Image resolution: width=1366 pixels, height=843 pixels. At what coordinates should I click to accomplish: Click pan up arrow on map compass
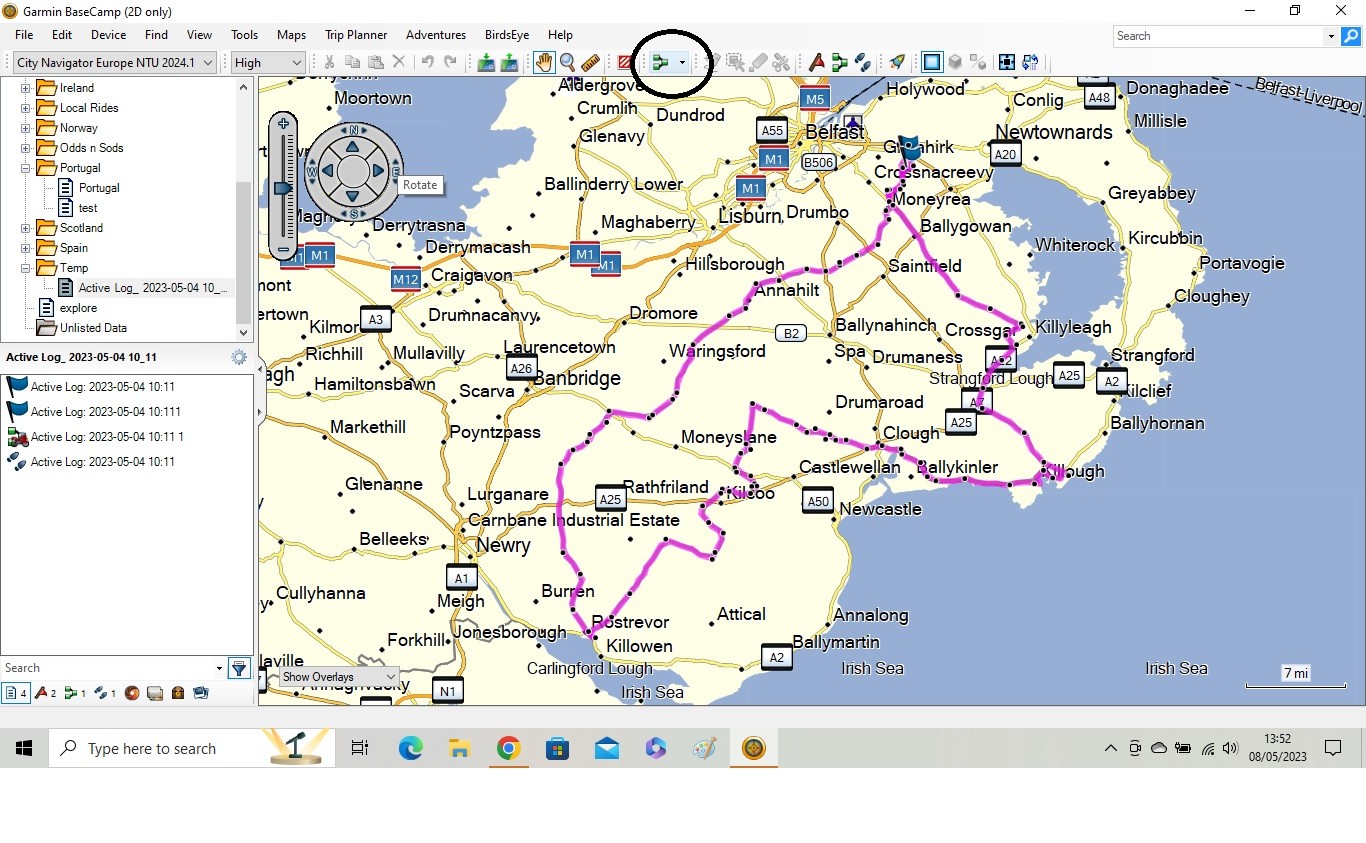353,146
